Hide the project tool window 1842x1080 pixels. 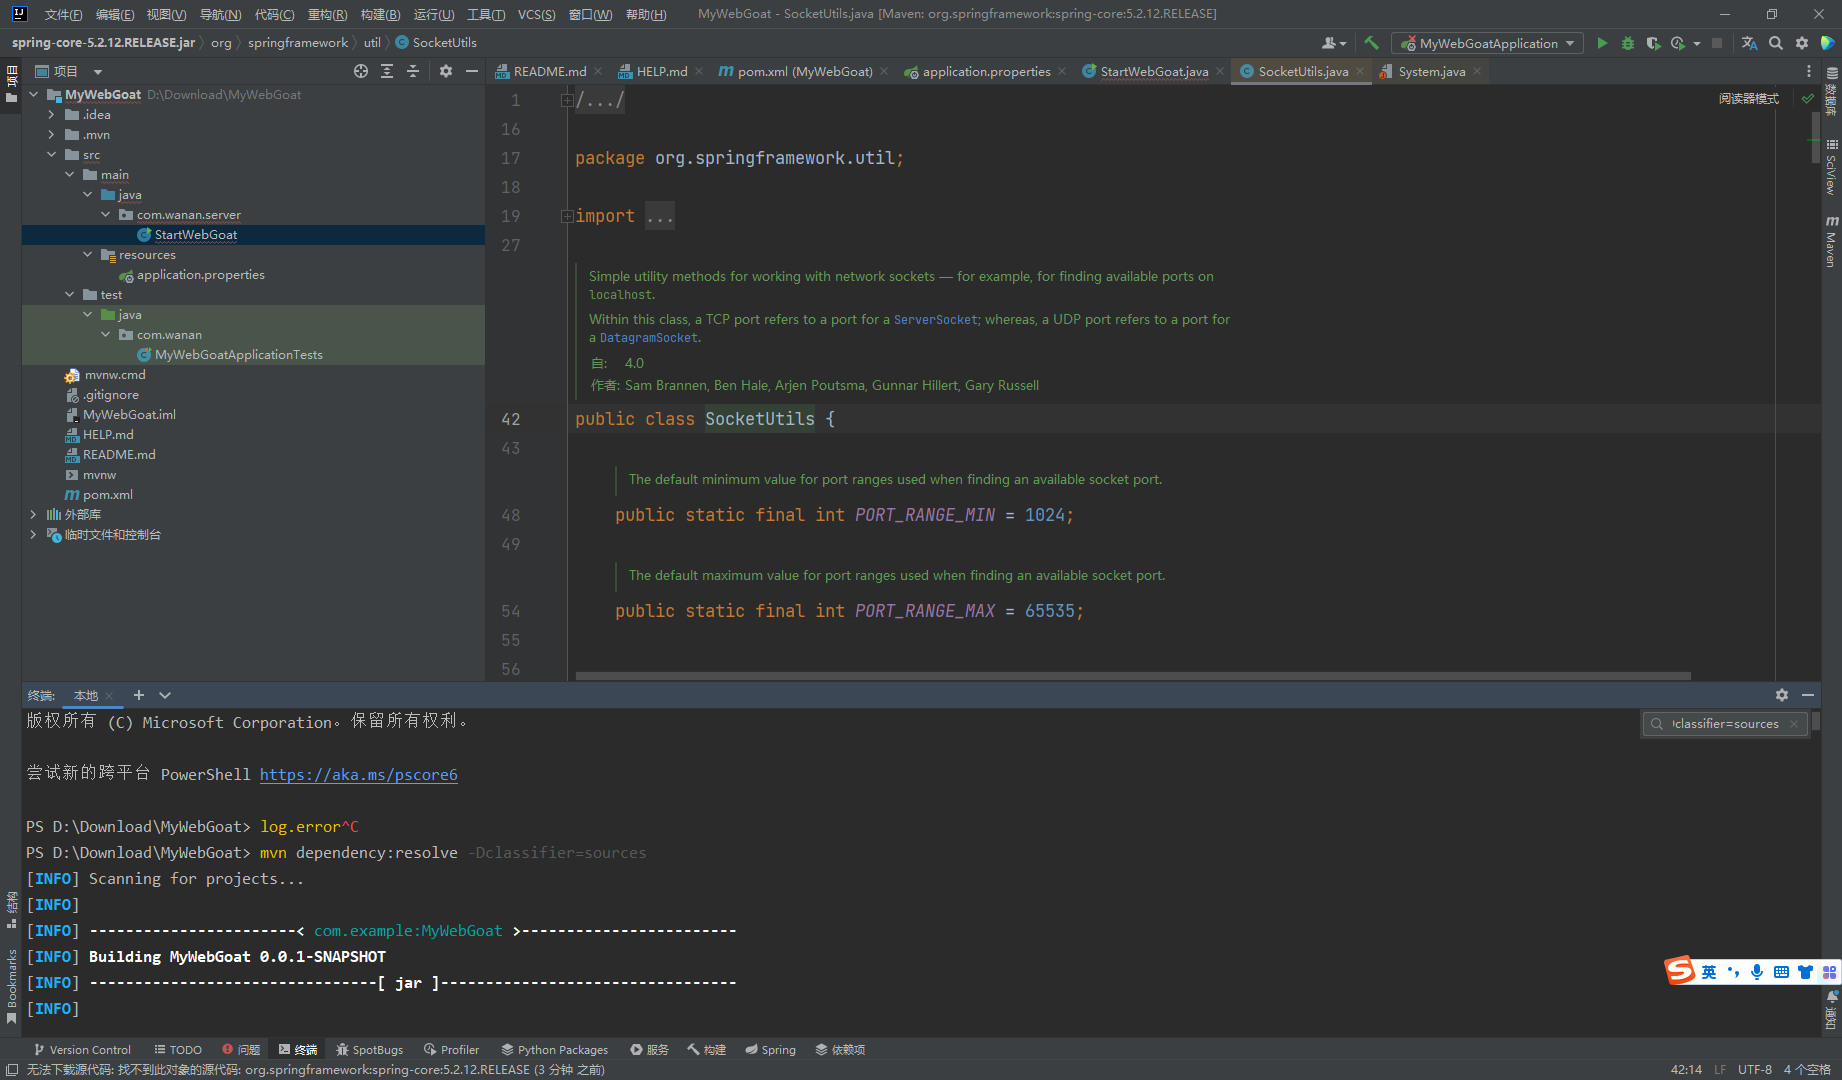coord(472,71)
